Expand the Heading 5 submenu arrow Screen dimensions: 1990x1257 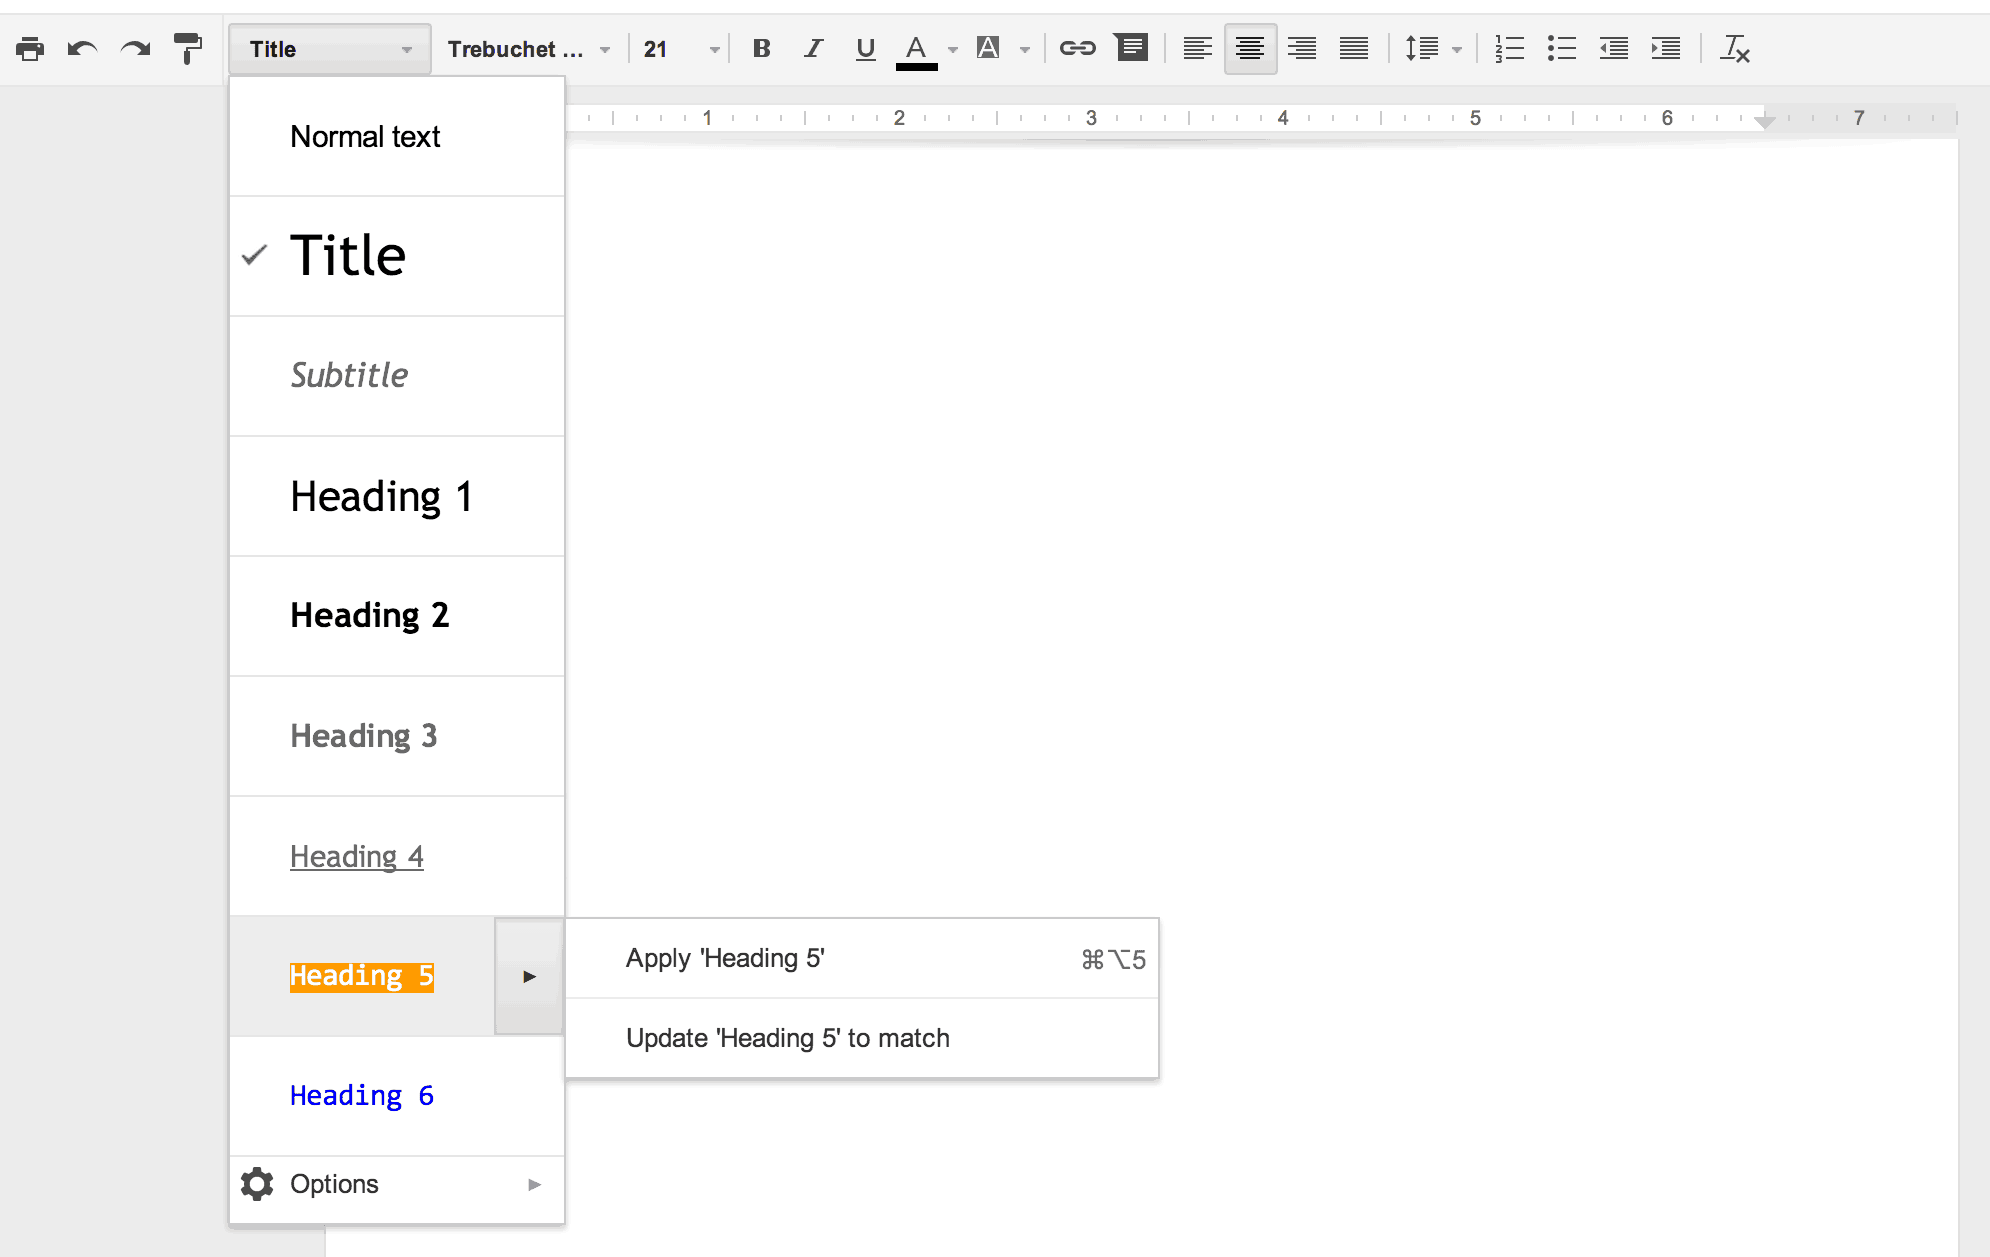(x=529, y=976)
